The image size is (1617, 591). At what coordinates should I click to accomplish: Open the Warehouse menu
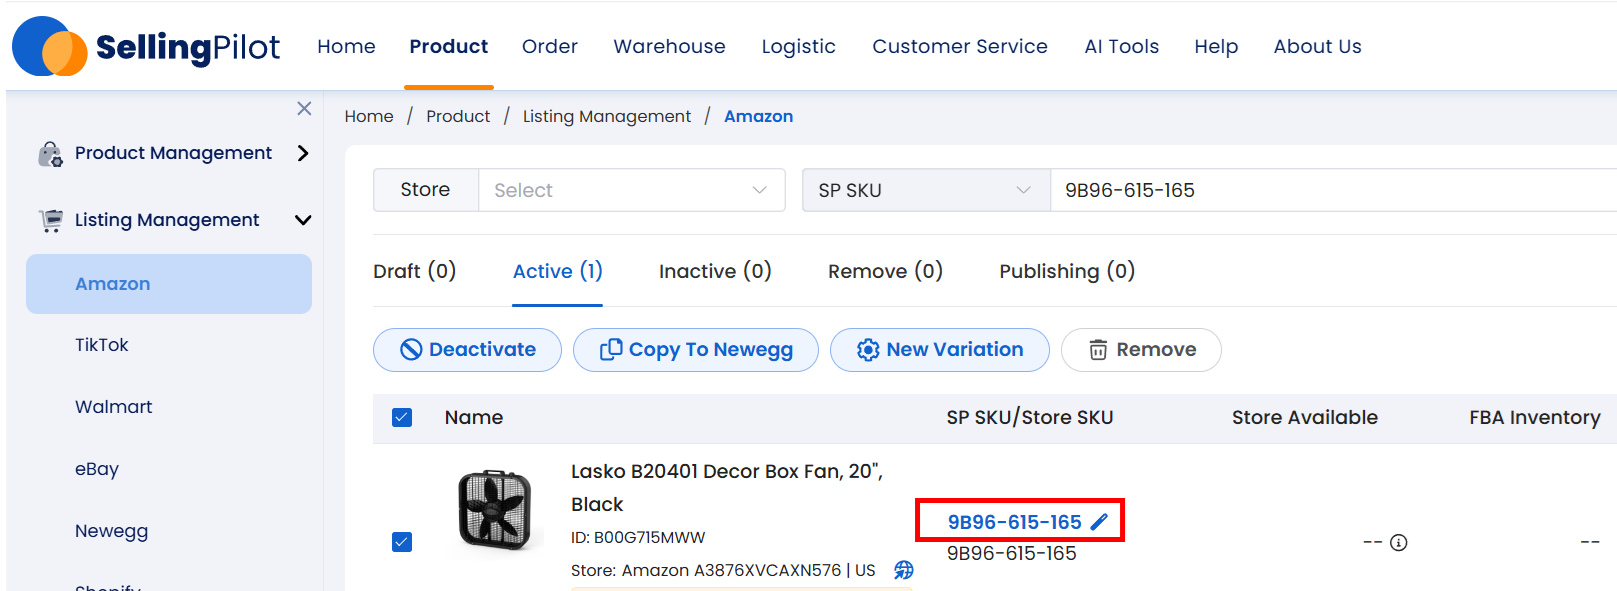(x=669, y=46)
